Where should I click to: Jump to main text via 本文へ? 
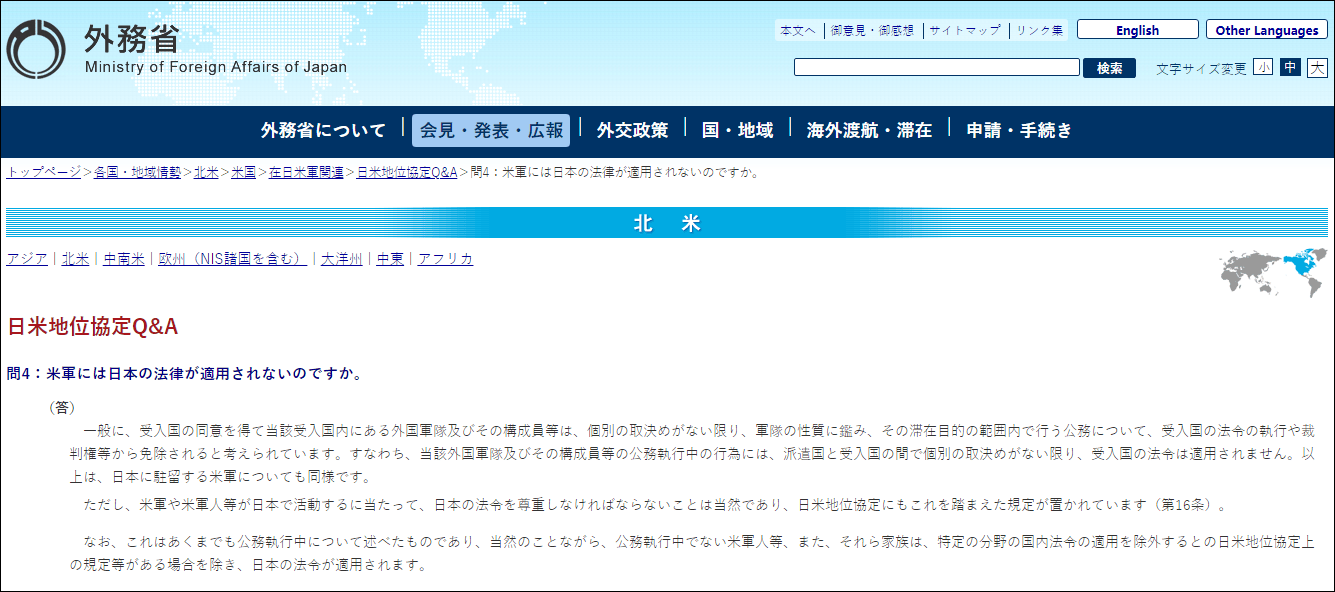point(798,31)
